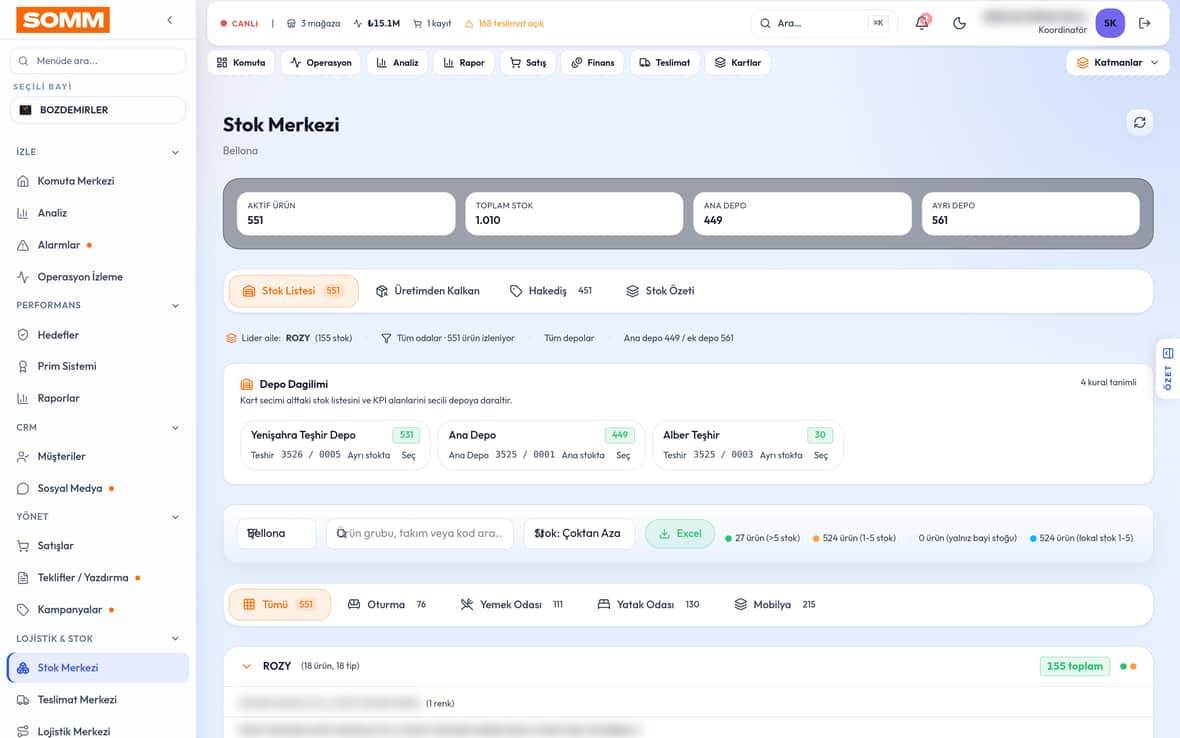Click the product group search field

coord(419,533)
